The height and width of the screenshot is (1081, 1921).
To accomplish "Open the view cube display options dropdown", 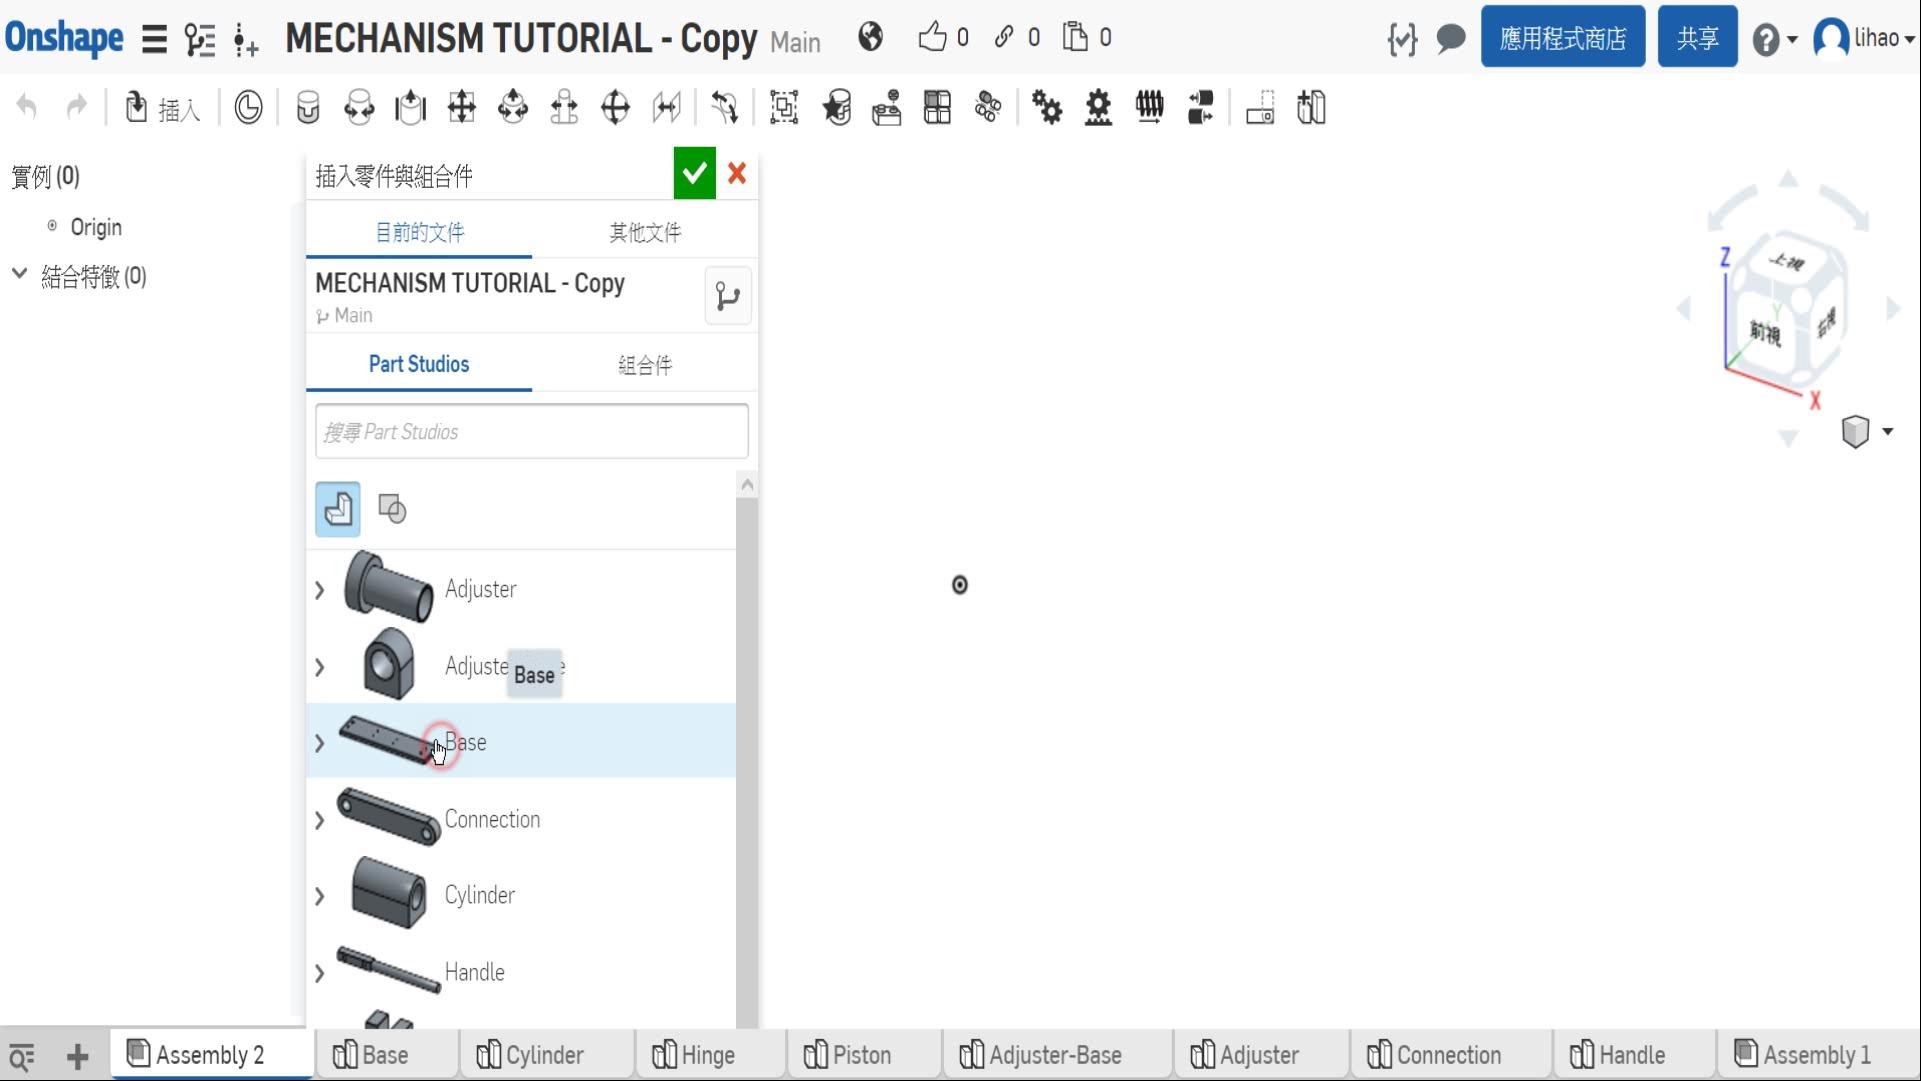I will point(1866,431).
